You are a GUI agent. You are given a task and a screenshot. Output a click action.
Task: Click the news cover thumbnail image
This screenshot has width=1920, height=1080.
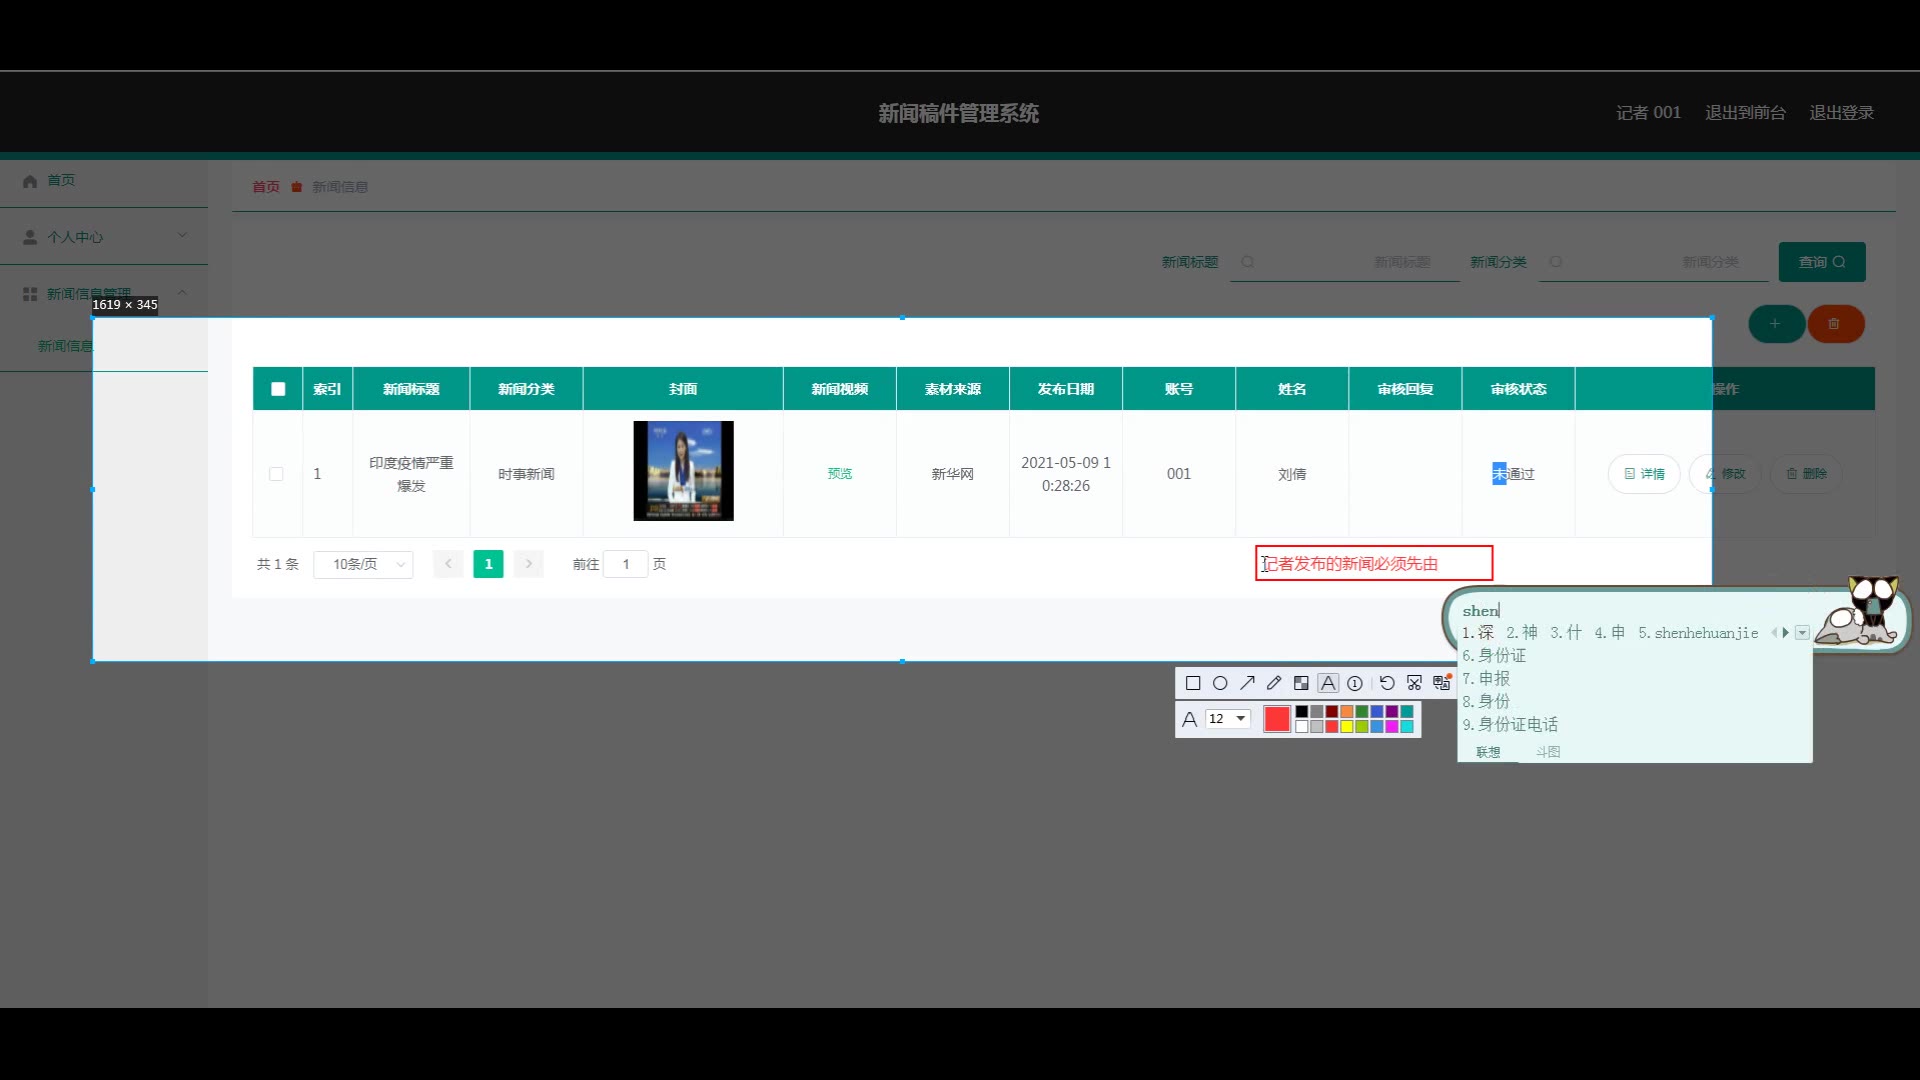(x=683, y=471)
